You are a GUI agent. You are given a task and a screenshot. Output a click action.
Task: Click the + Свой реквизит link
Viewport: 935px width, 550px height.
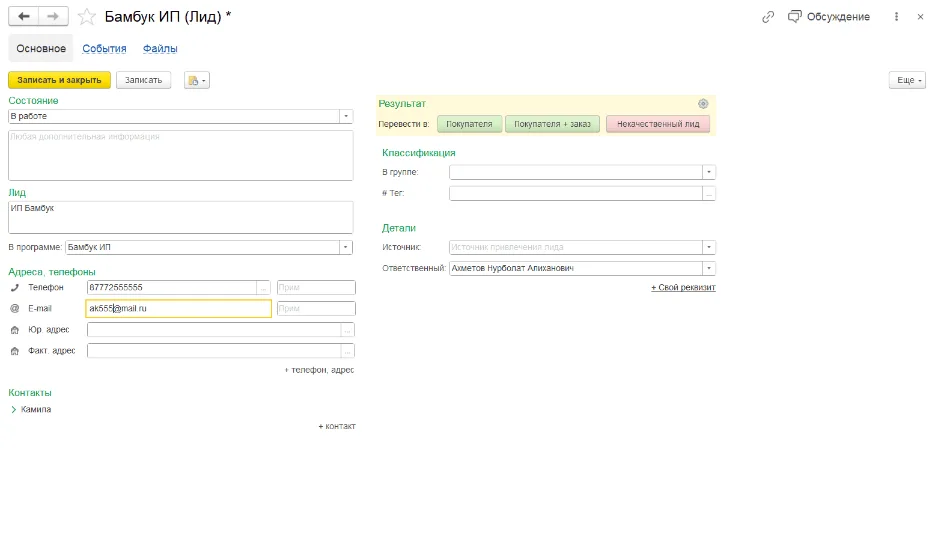(683, 288)
